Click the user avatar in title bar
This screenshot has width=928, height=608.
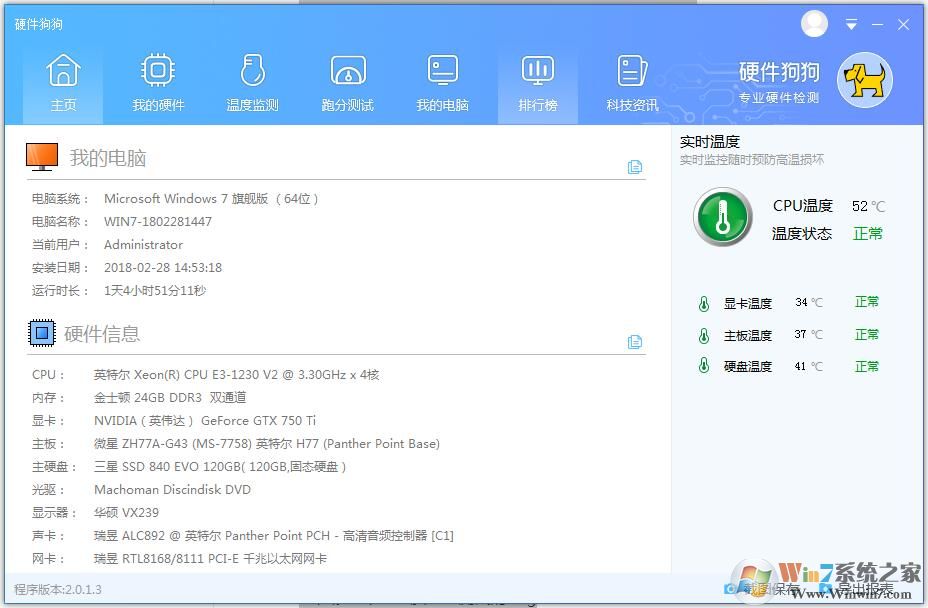[814, 23]
